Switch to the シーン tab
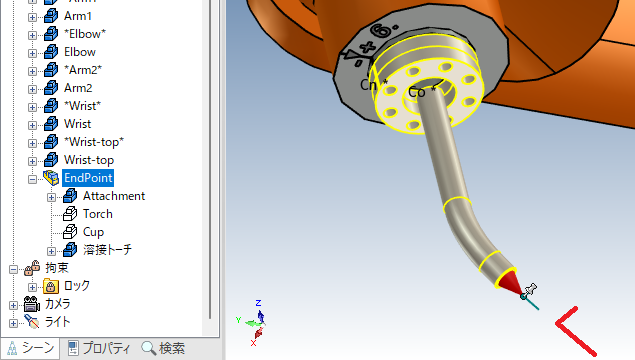This screenshot has width=635, height=360. click(31, 348)
